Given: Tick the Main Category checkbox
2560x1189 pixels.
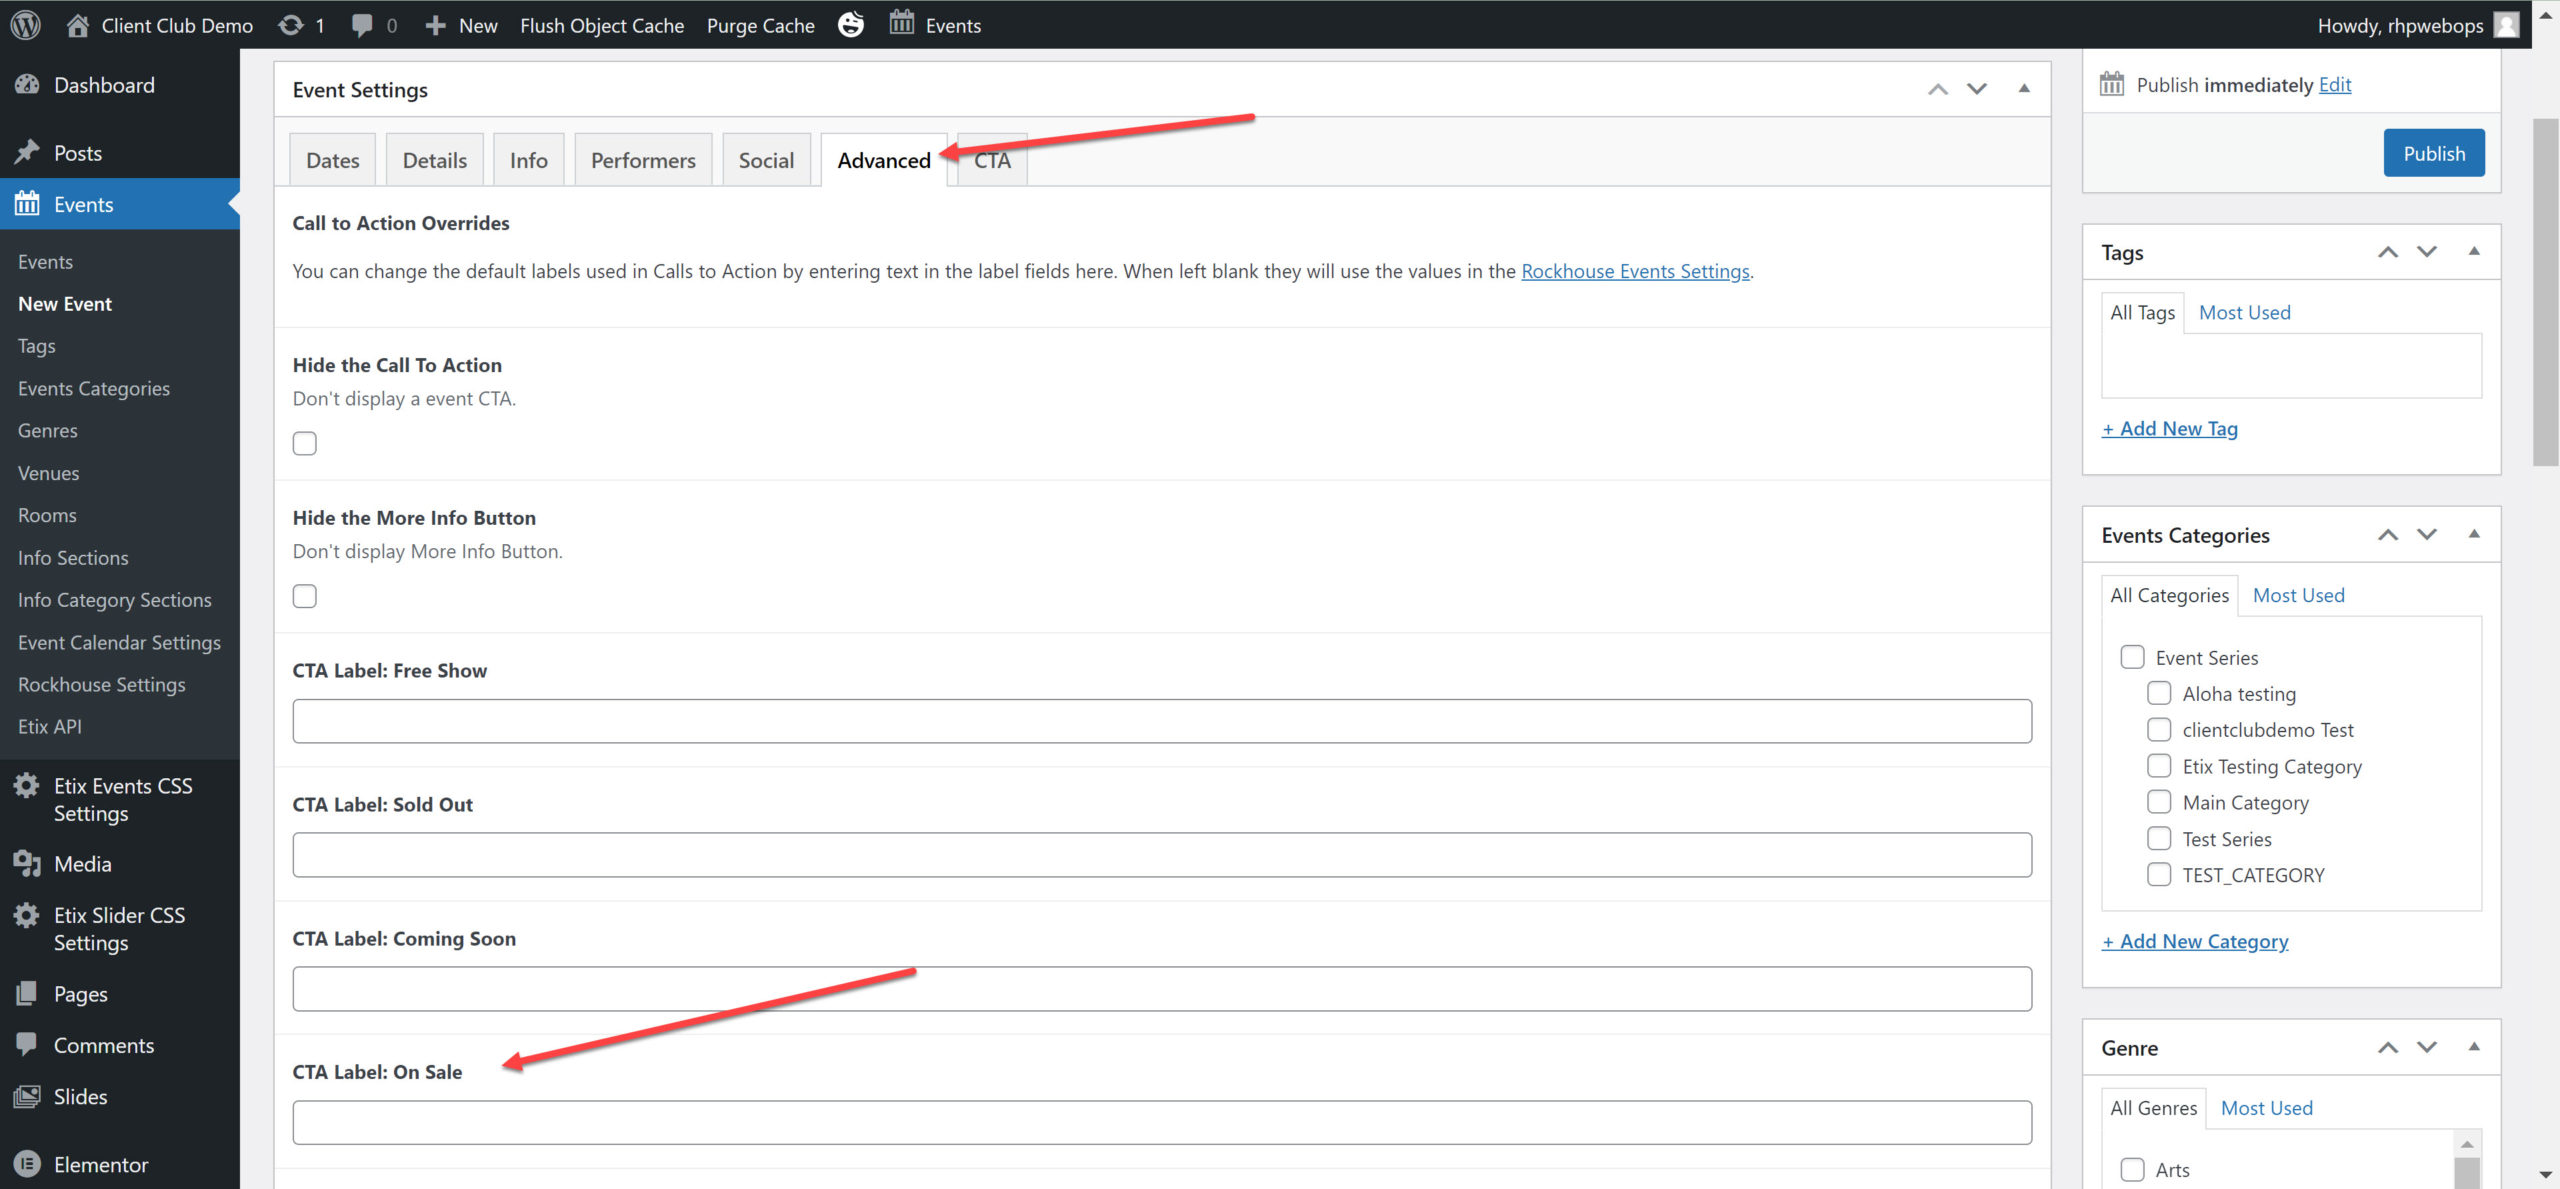Looking at the screenshot, I should pos(2159,802).
